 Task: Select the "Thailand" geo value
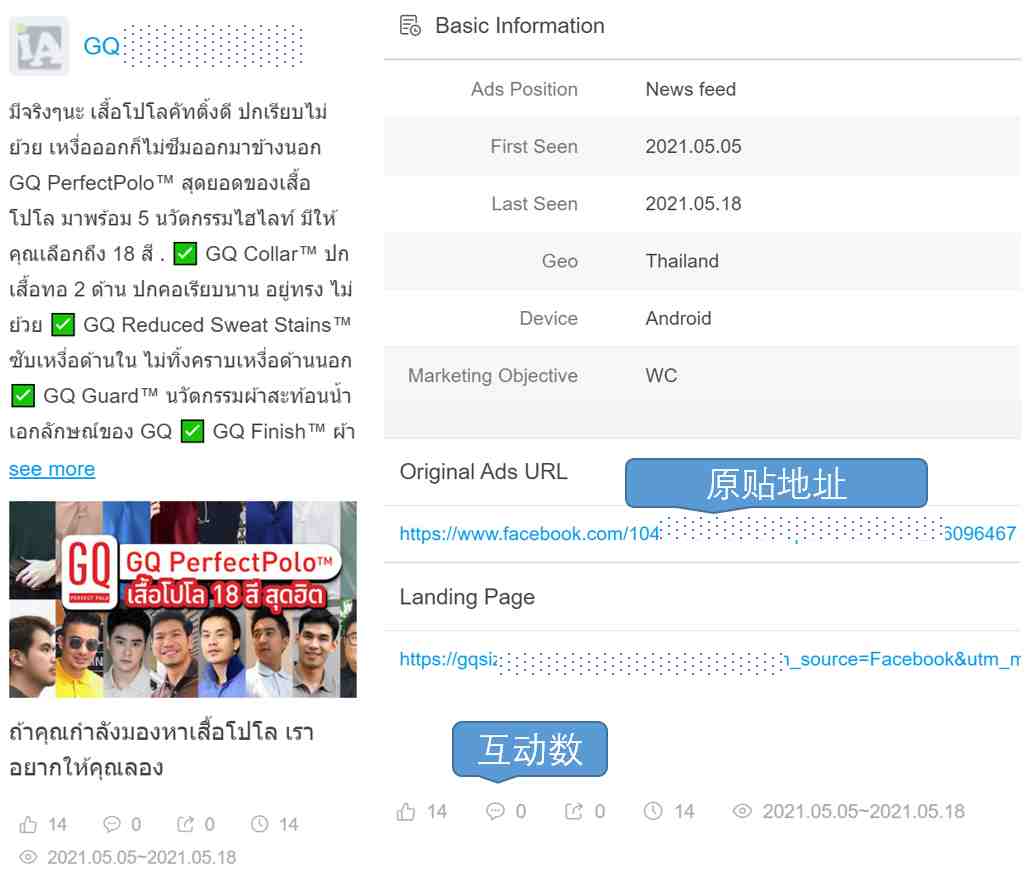tap(682, 261)
